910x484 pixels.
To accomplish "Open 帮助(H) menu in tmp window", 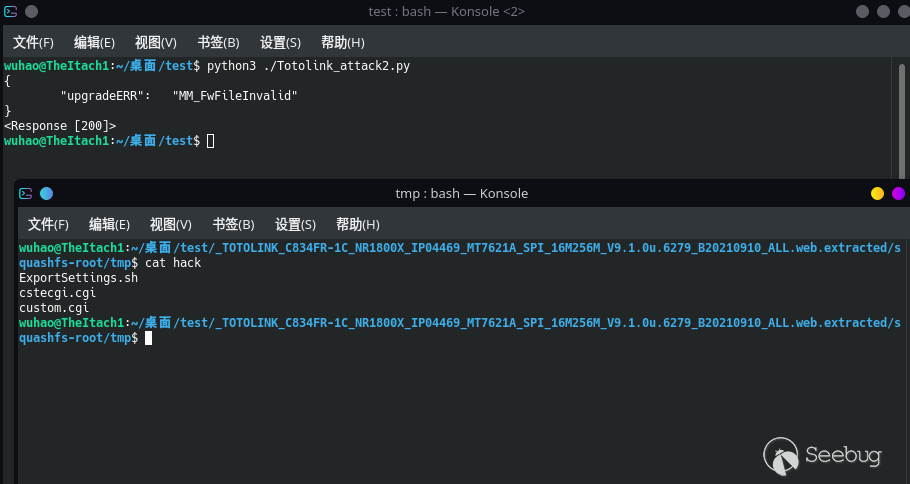I will (x=357, y=225).
